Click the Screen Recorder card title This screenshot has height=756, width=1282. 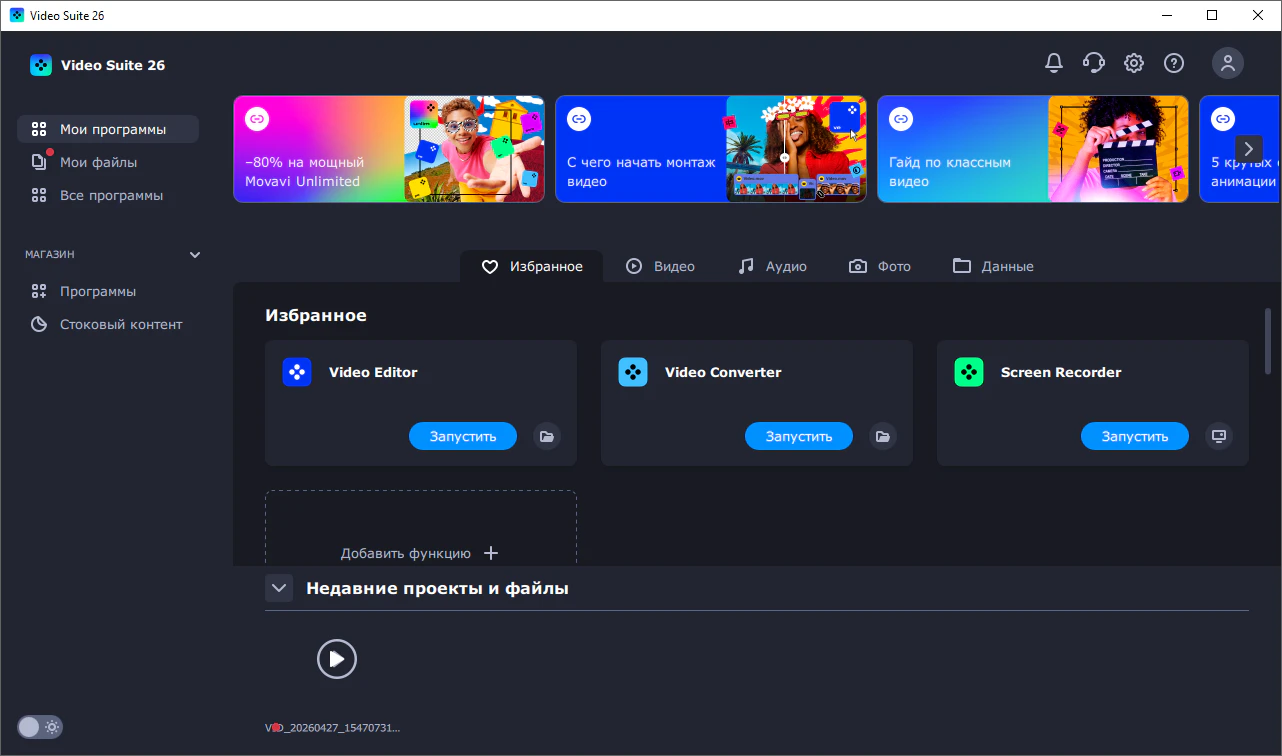pos(1061,372)
